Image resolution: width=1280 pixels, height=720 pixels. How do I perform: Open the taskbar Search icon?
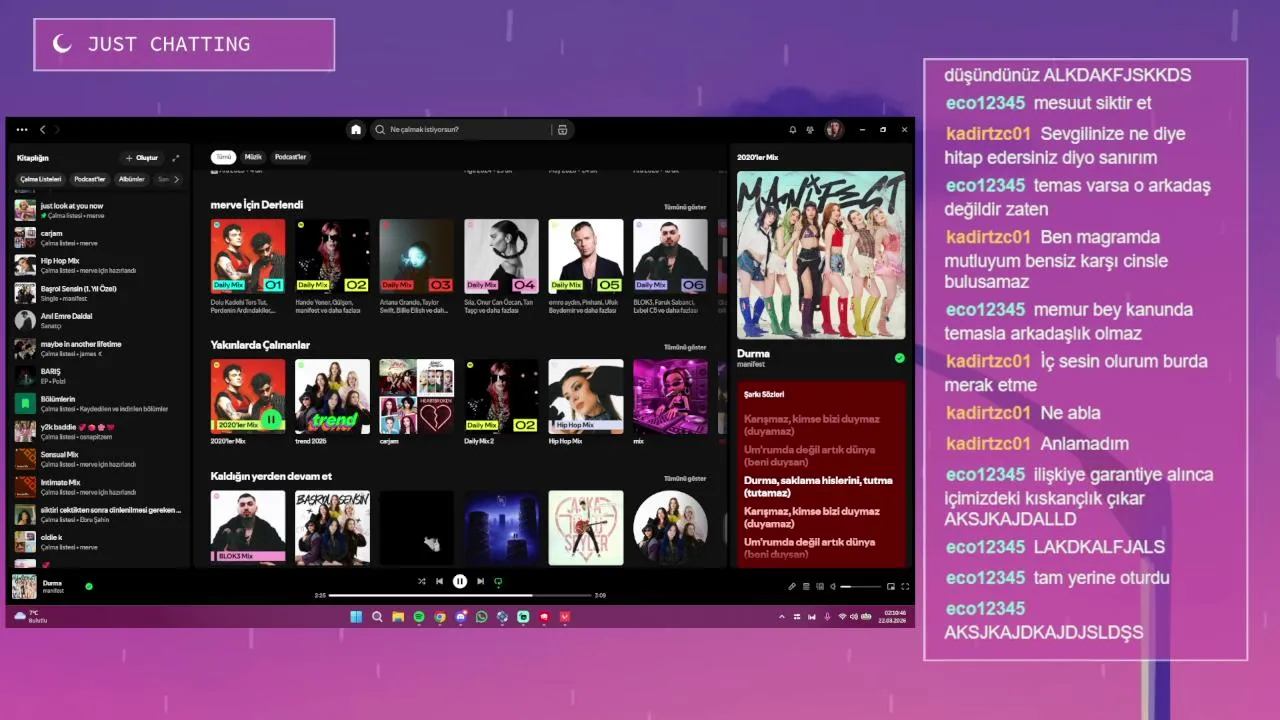coord(377,617)
